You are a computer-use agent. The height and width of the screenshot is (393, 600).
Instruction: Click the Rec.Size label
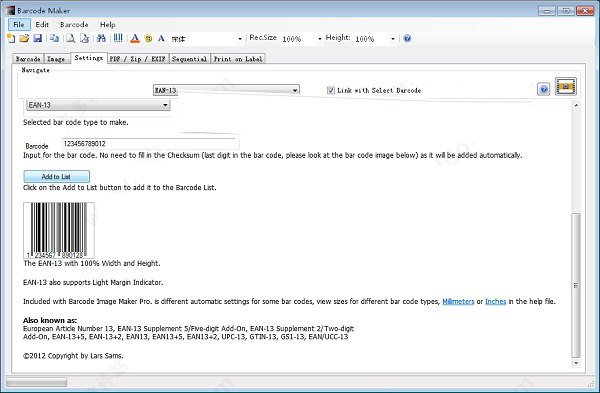(x=262, y=38)
